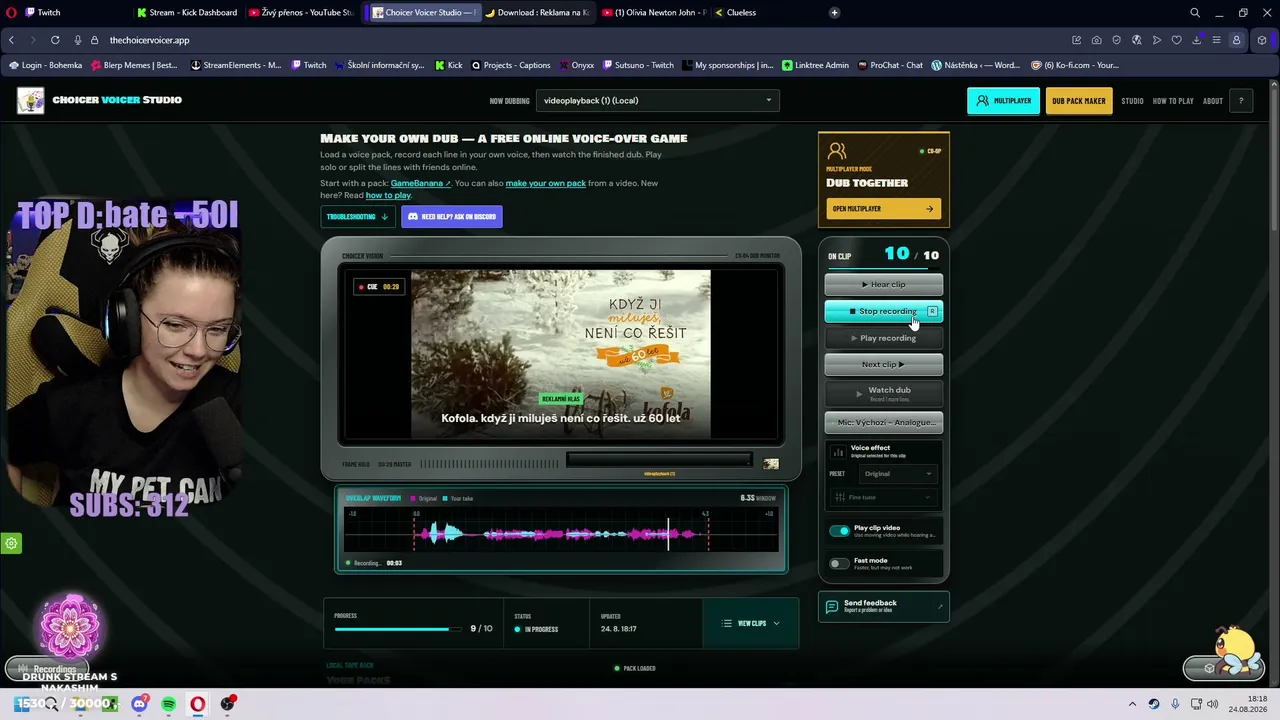The width and height of the screenshot is (1280, 720).
Task: Open Discord from the Windows taskbar
Action: click(x=139, y=704)
